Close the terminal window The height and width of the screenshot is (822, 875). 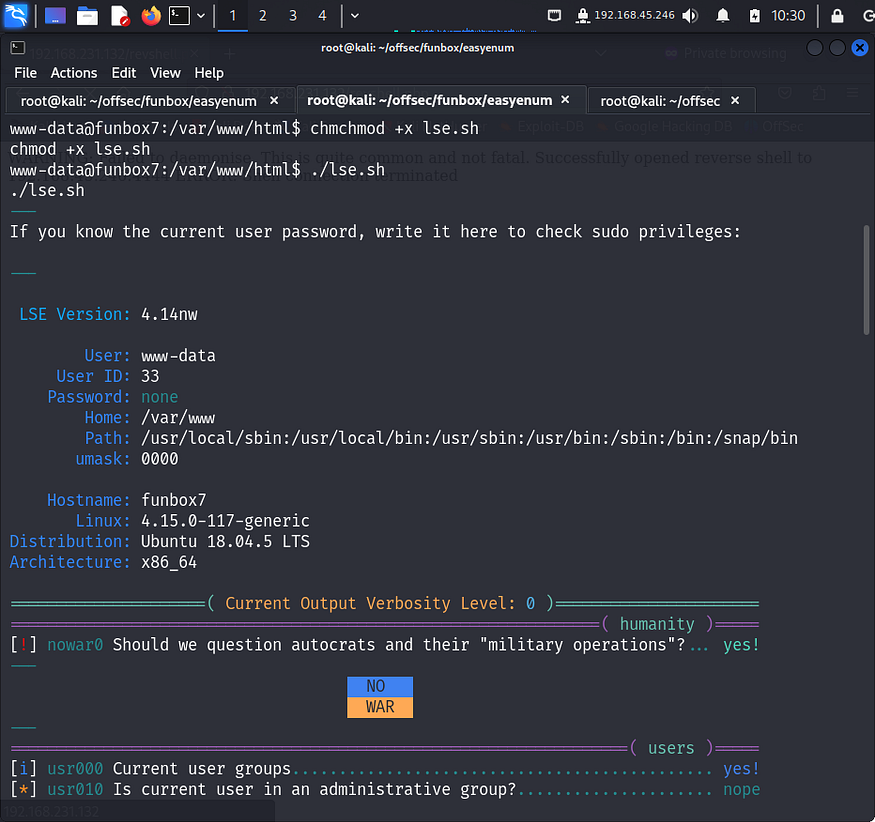coord(860,48)
